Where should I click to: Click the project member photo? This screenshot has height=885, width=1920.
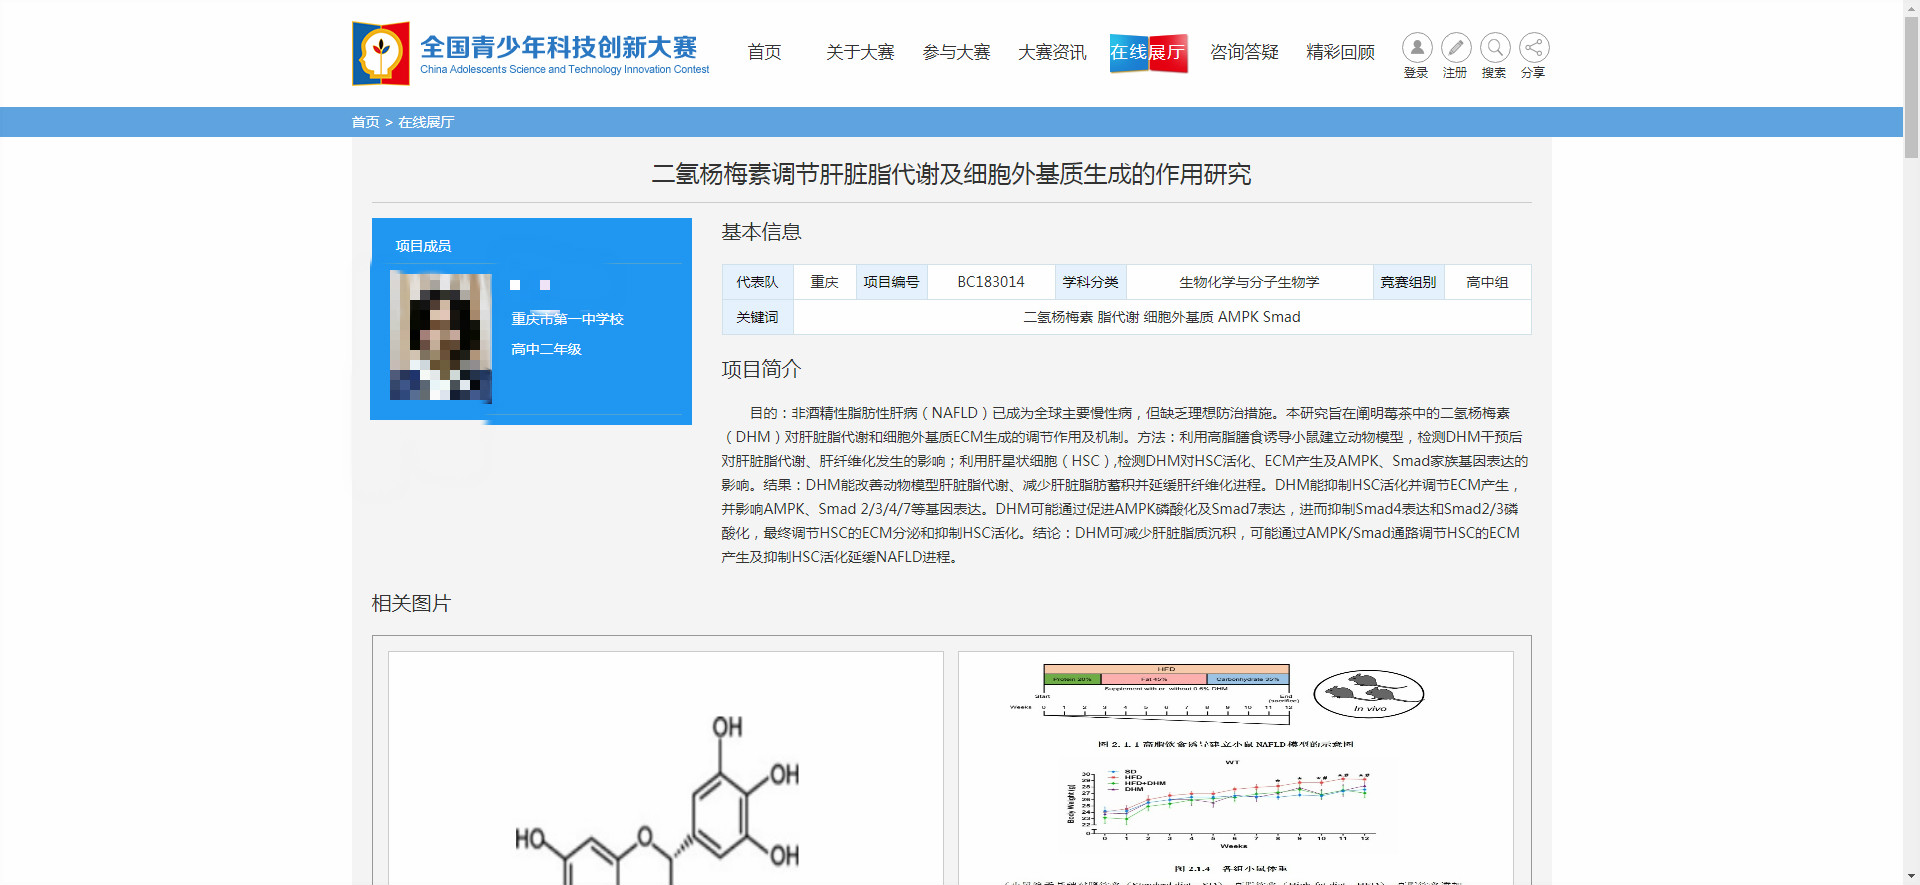click(x=441, y=337)
